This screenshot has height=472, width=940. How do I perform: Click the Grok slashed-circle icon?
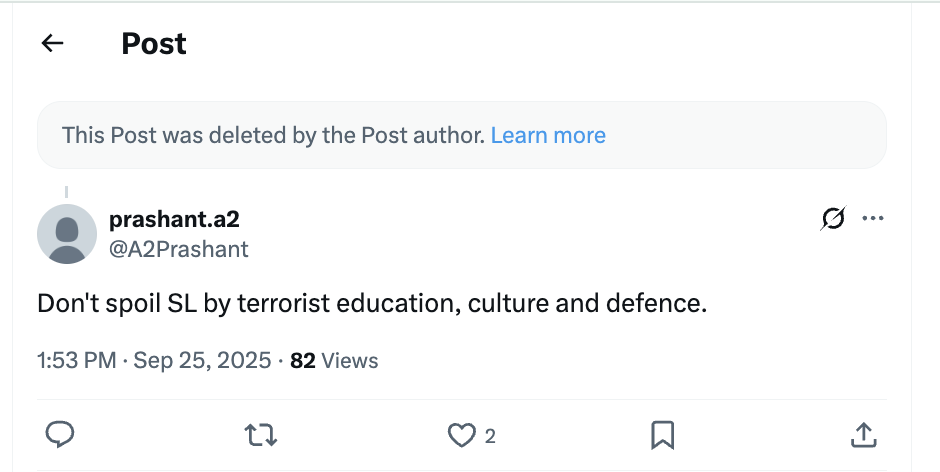point(832,218)
